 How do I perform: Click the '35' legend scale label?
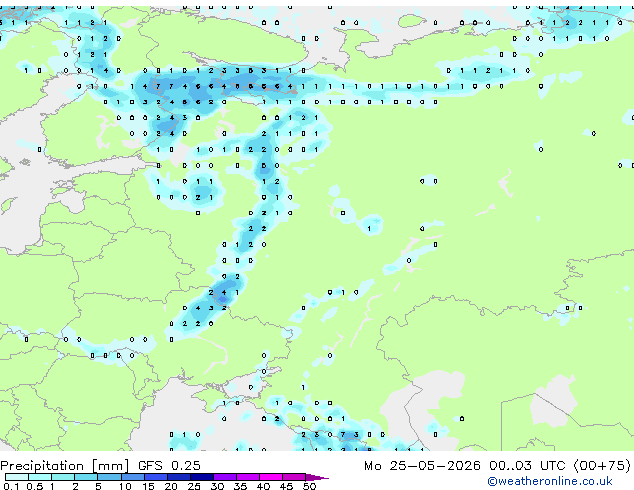click(x=240, y=486)
